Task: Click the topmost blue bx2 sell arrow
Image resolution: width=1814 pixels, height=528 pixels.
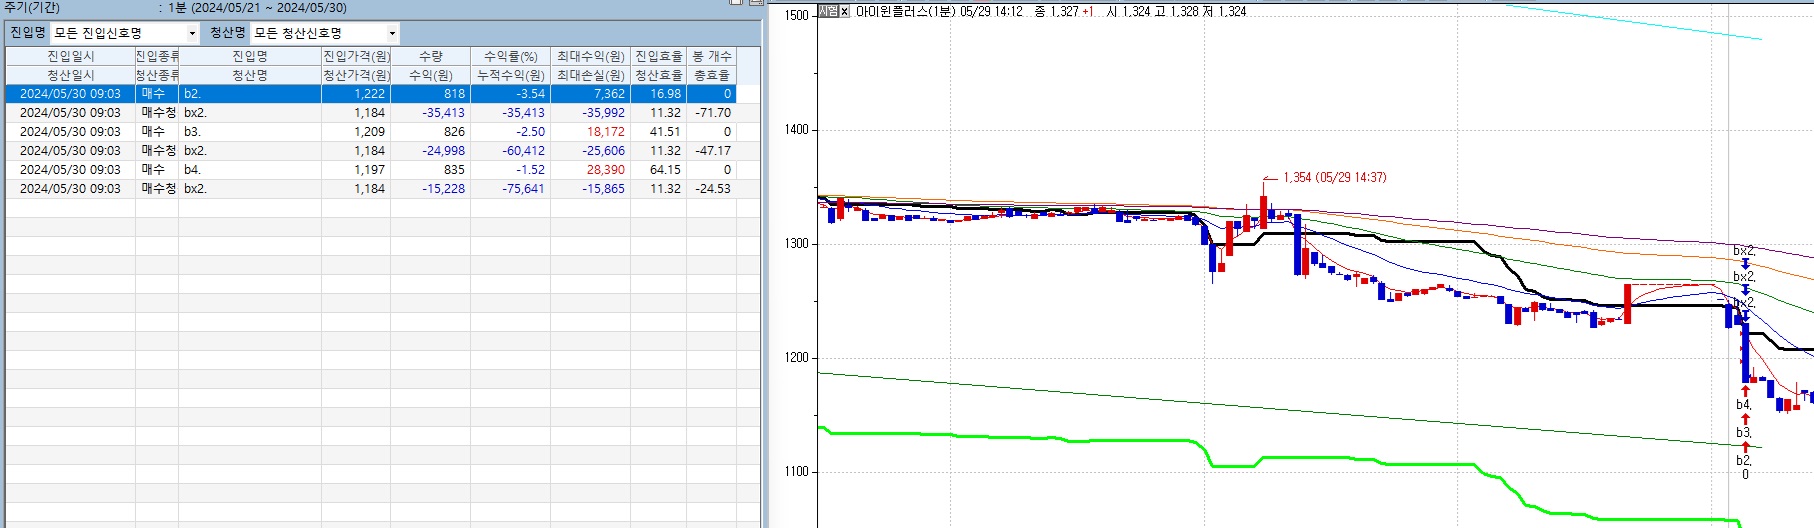Action: (x=1745, y=263)
